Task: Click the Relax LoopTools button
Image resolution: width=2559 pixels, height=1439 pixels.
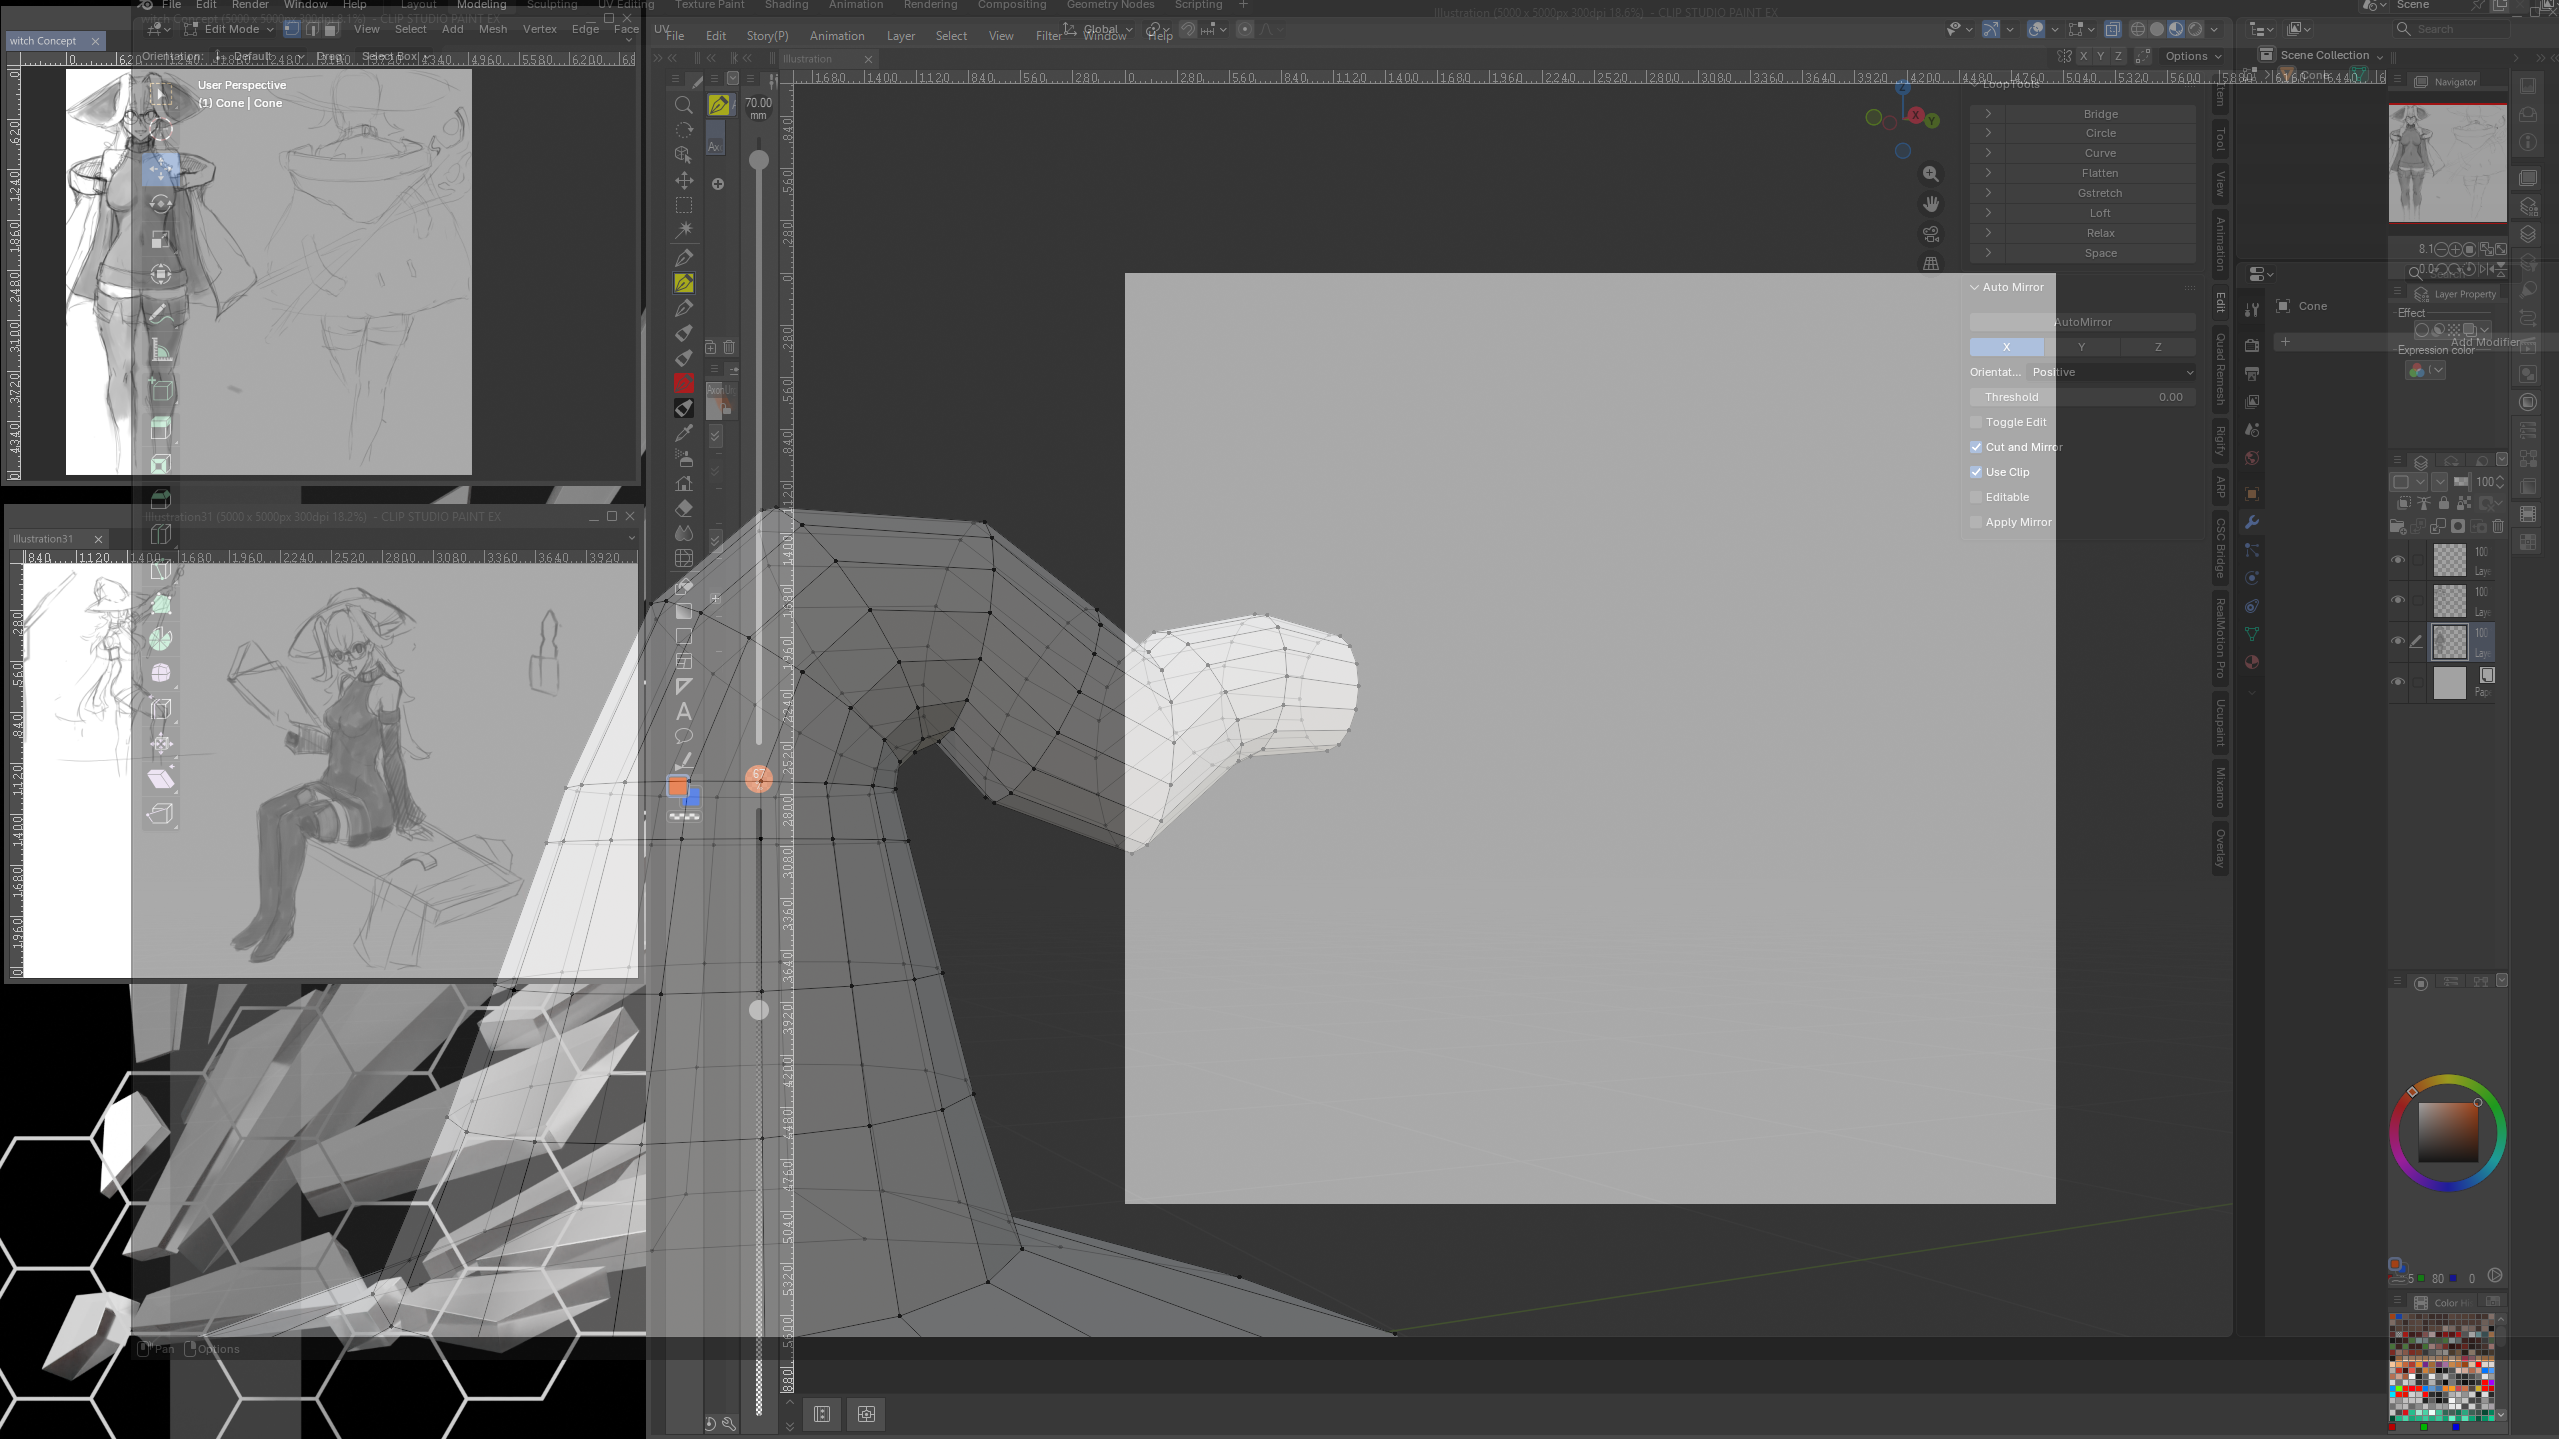Action: (x=2100, y=233)
